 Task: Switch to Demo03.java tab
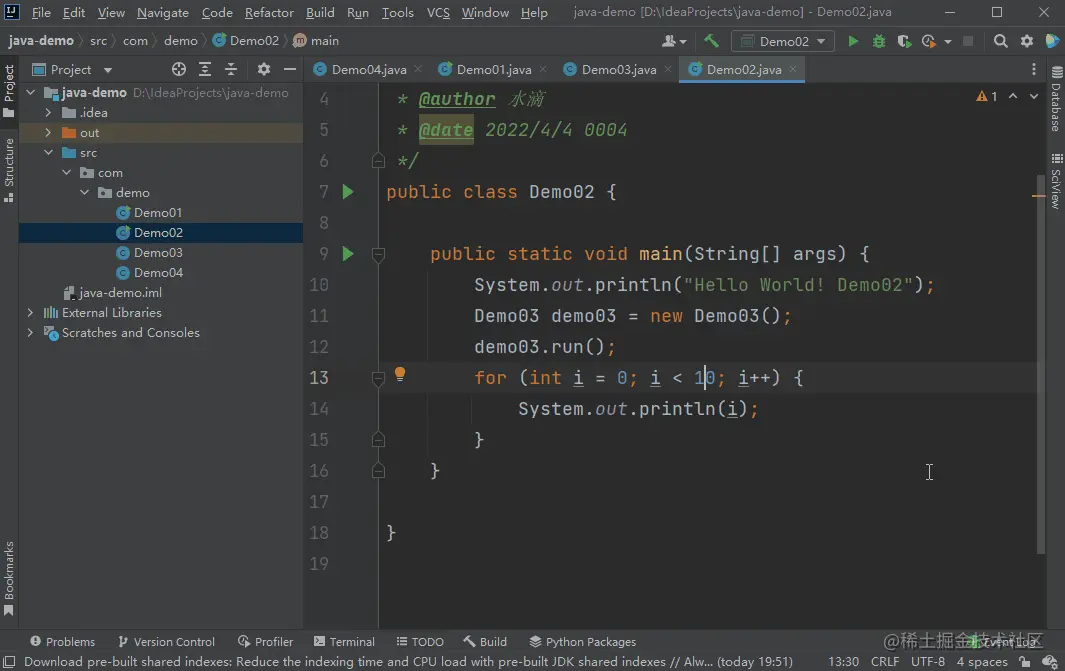(618, 69)
